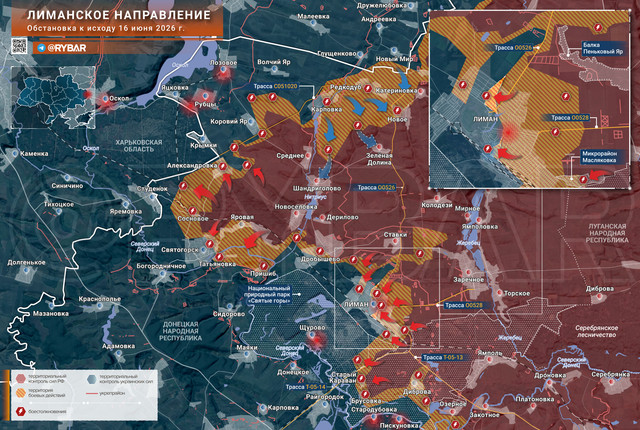The width and height of the screenshot is (640, 430).
Task: Click the Святогорск town label
Action: [x=180, y=250]
